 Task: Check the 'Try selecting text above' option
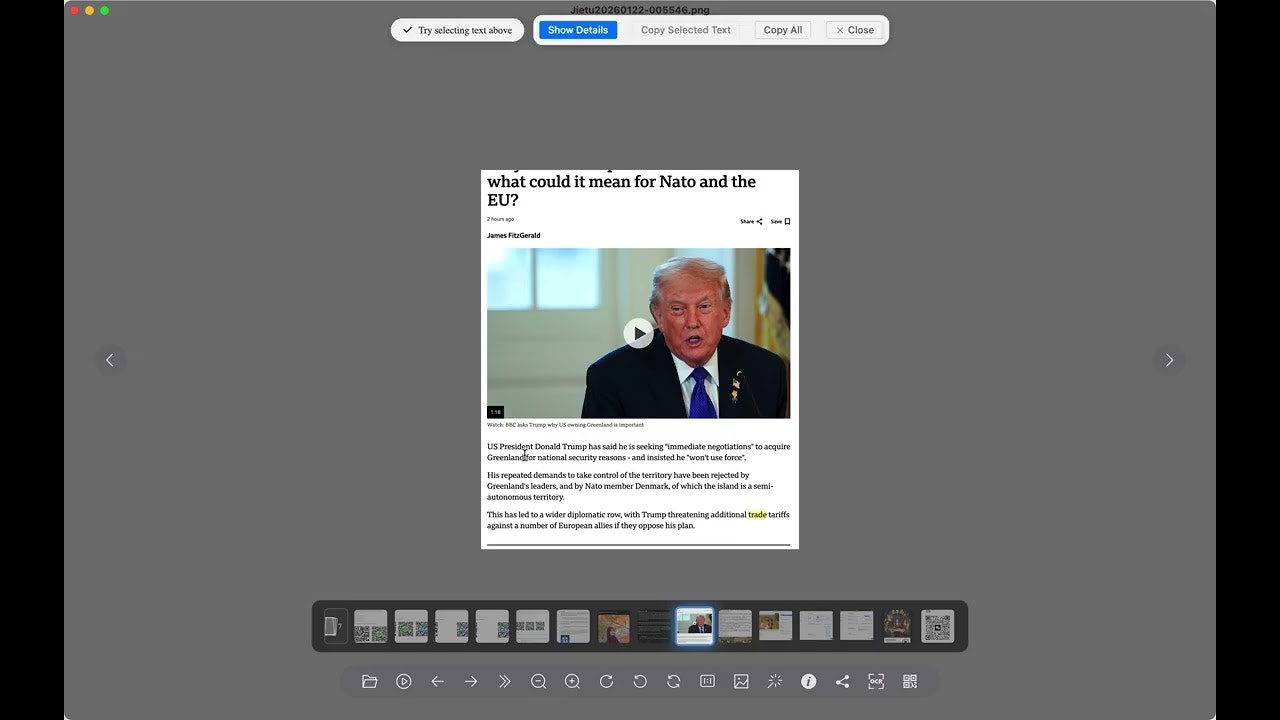click(x=456, y=30)
